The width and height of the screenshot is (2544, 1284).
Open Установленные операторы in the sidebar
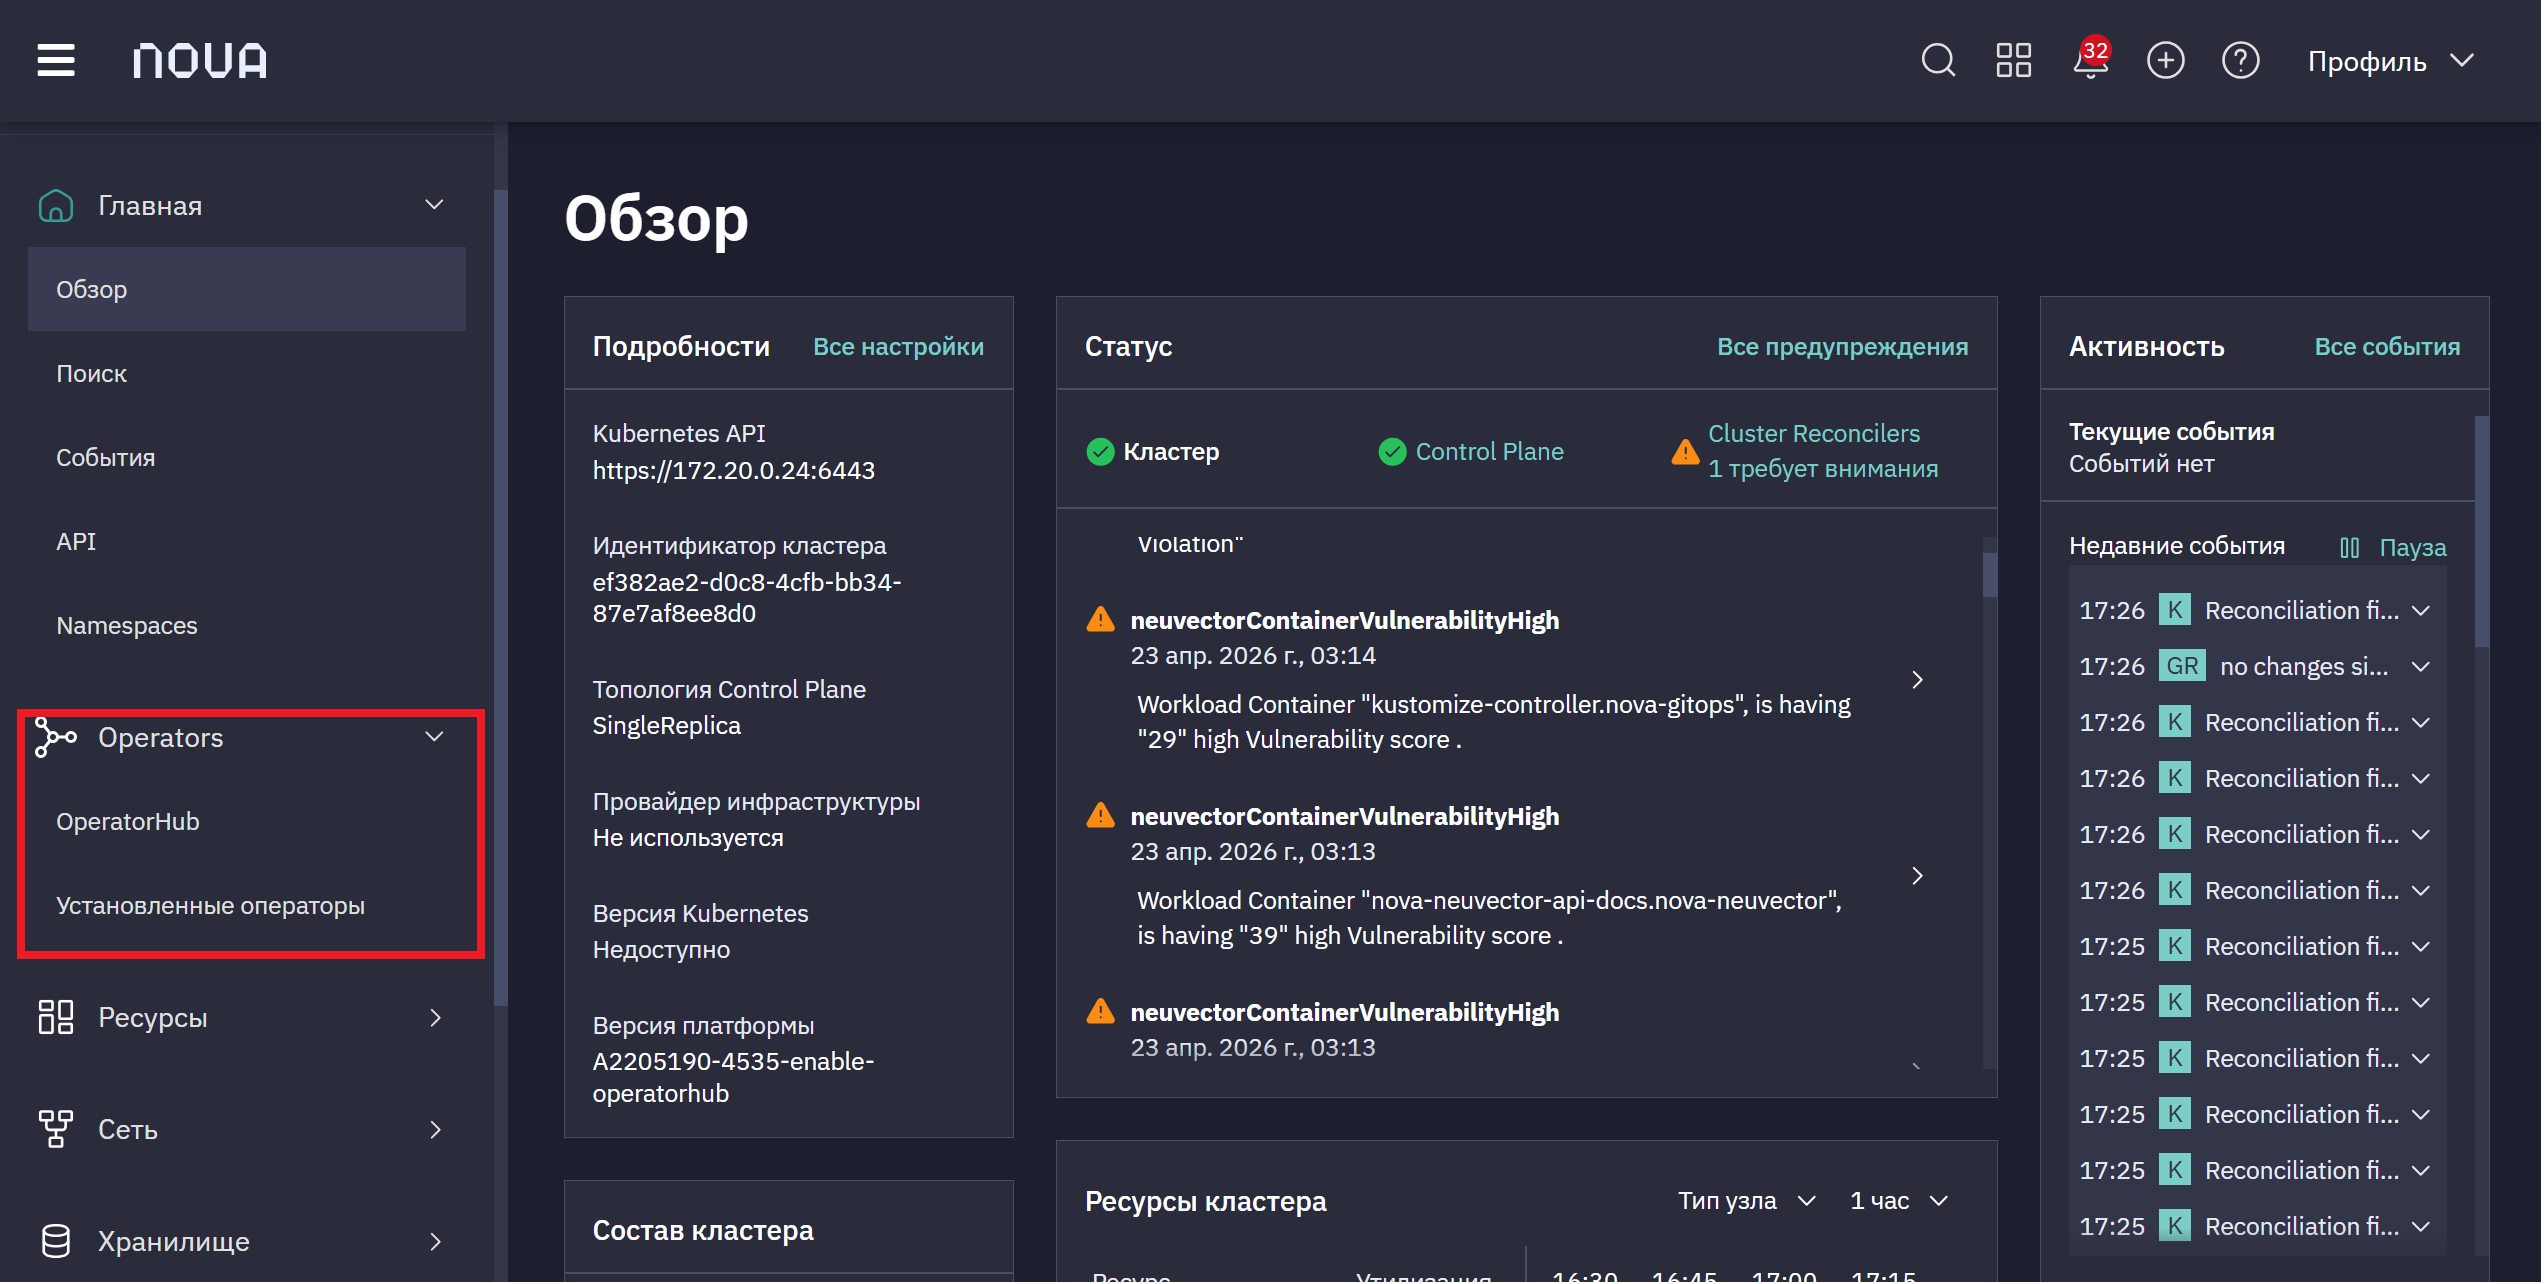[247, 906]
